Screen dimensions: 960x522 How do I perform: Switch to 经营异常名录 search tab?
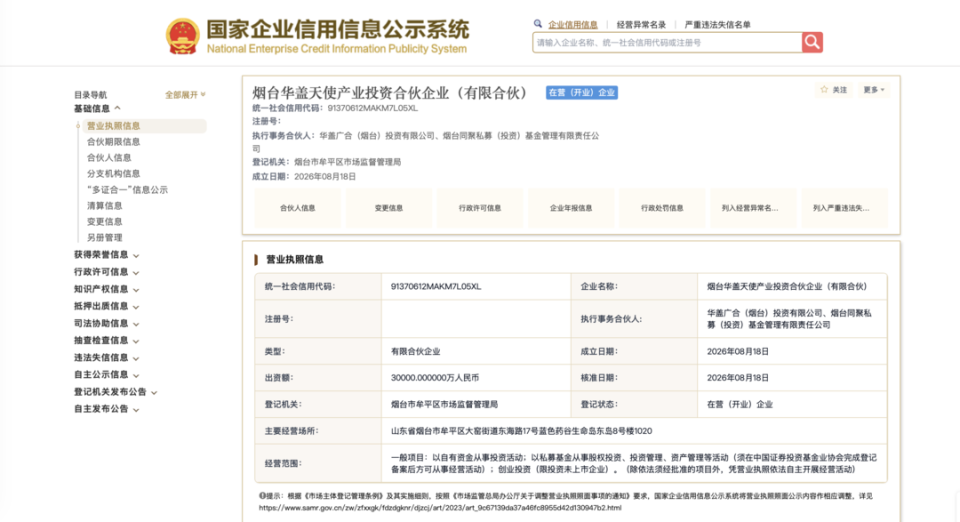pos(641,24)
